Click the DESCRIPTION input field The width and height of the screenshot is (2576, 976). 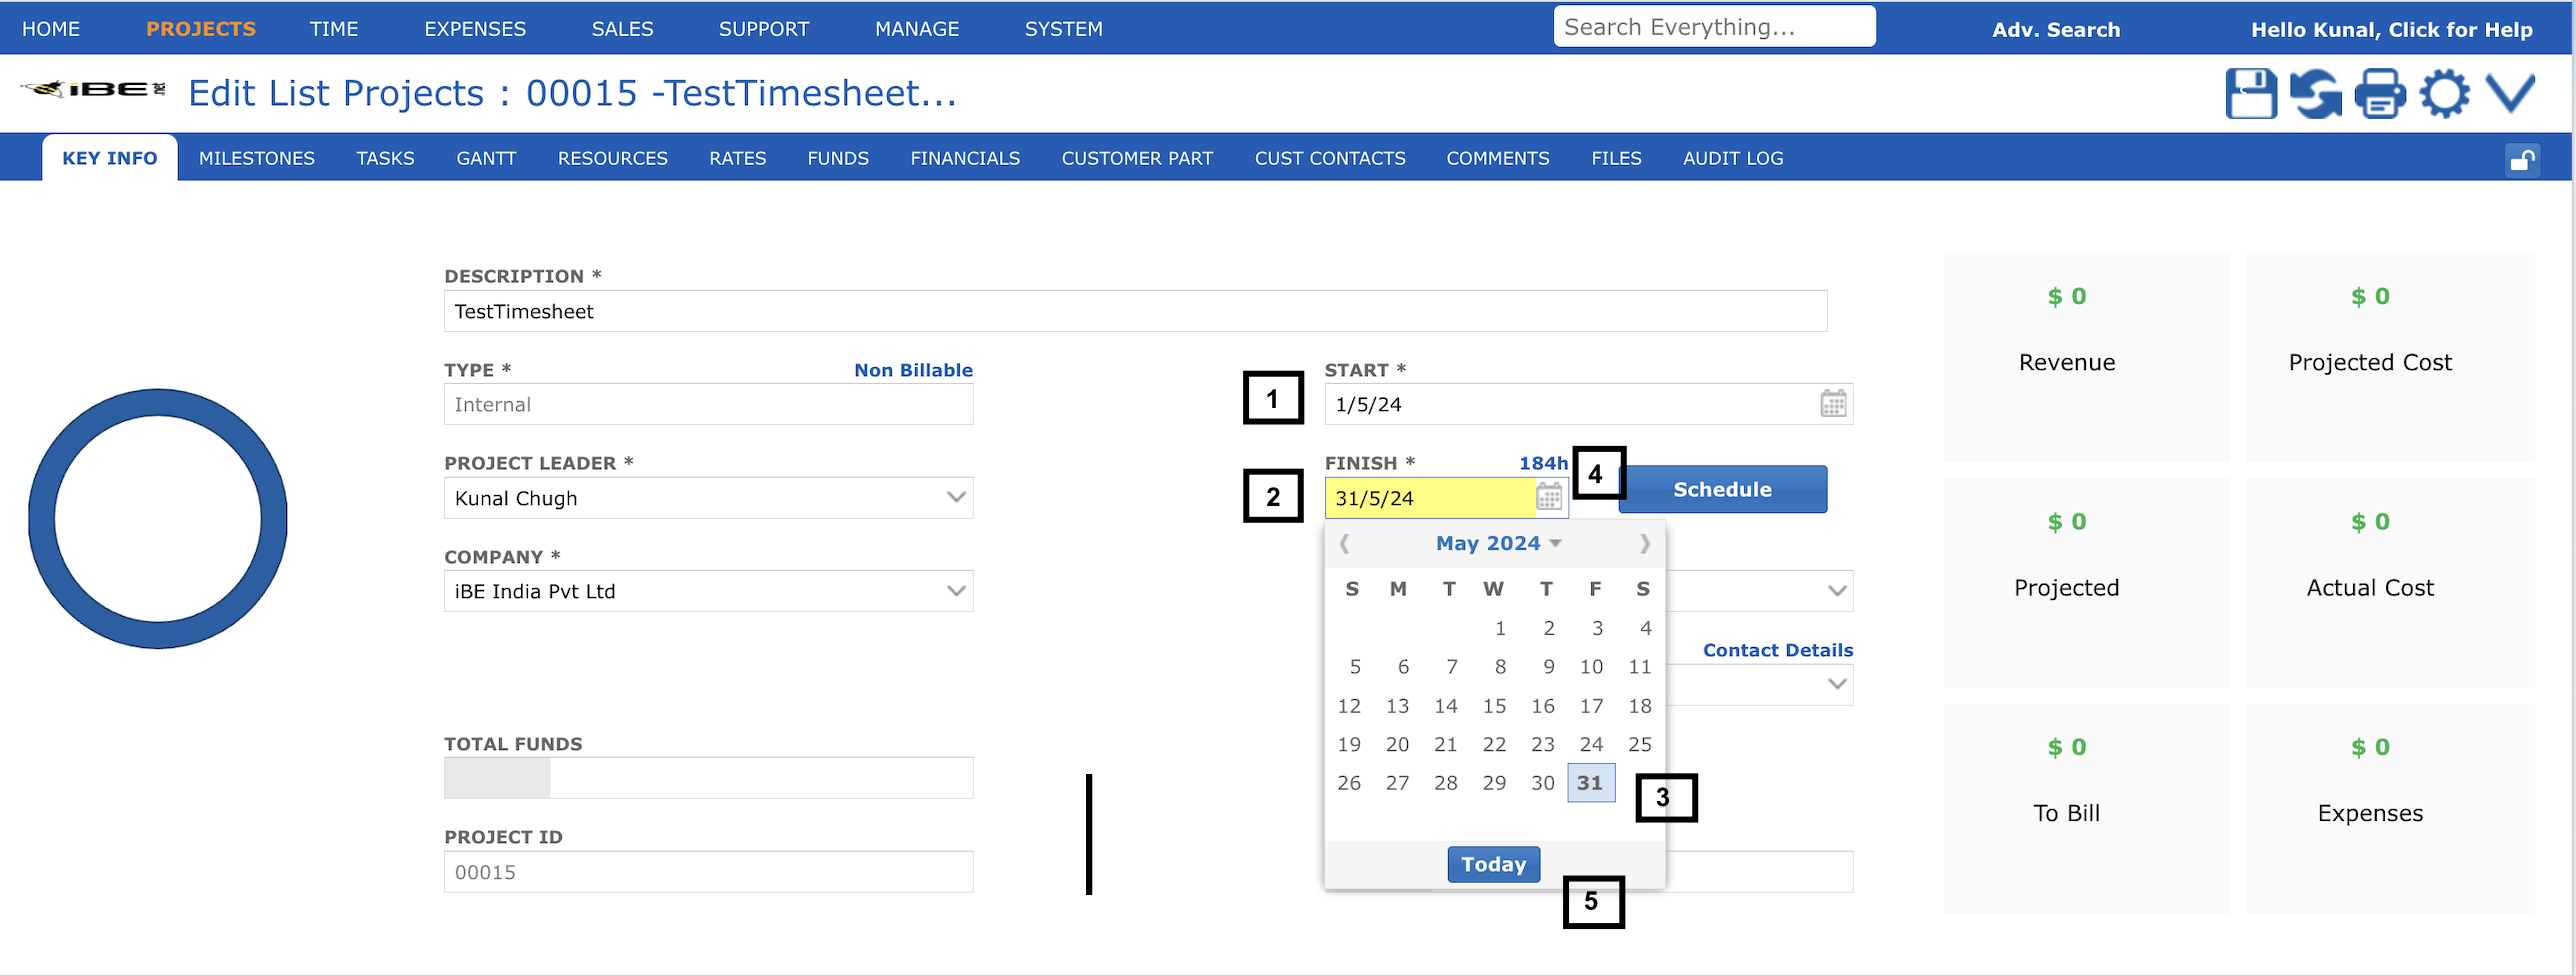1135,311
